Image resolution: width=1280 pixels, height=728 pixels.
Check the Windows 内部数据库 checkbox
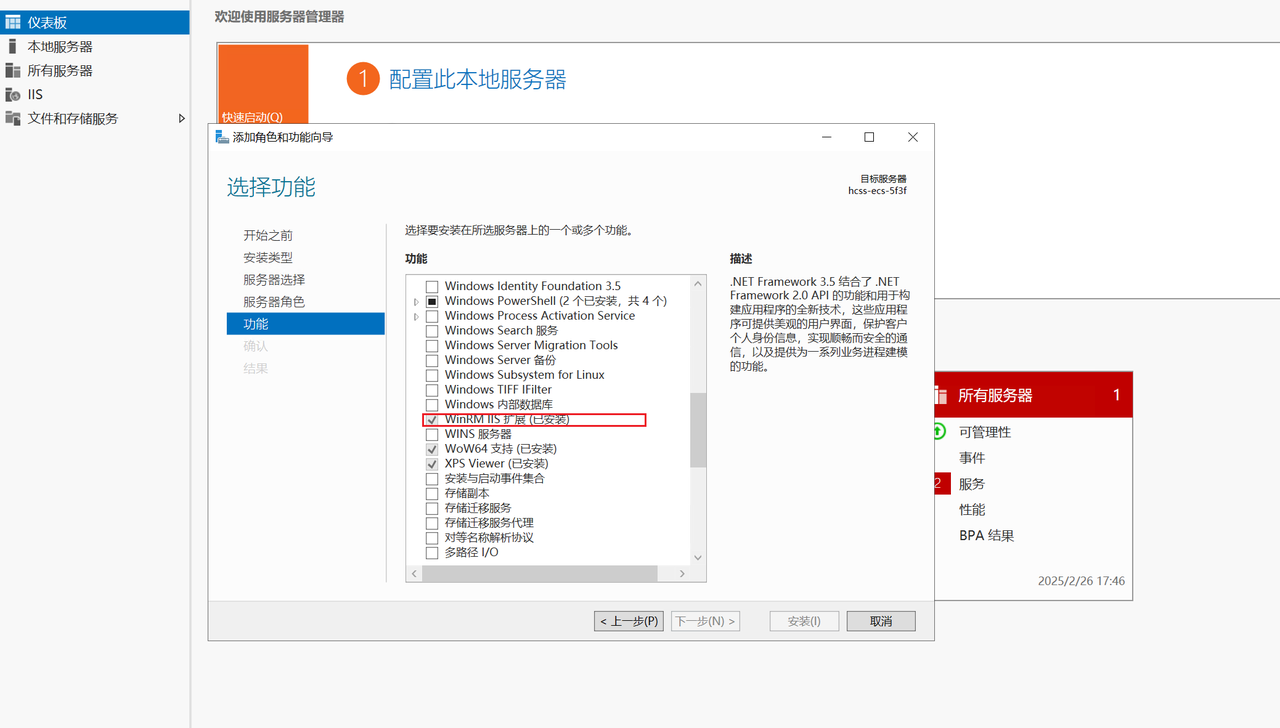click(x=432, y=405)
